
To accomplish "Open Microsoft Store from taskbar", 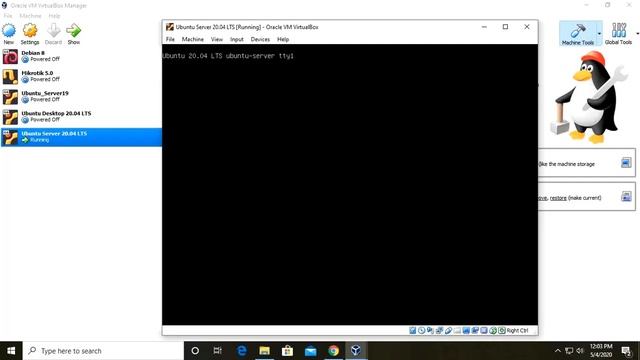I will point(287,351).
